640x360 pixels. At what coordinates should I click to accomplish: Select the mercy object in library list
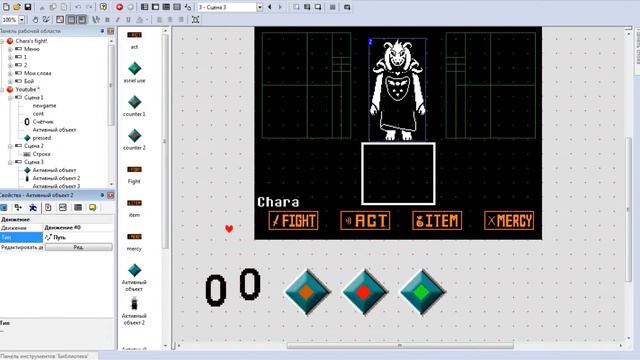[x=134, y=242]
